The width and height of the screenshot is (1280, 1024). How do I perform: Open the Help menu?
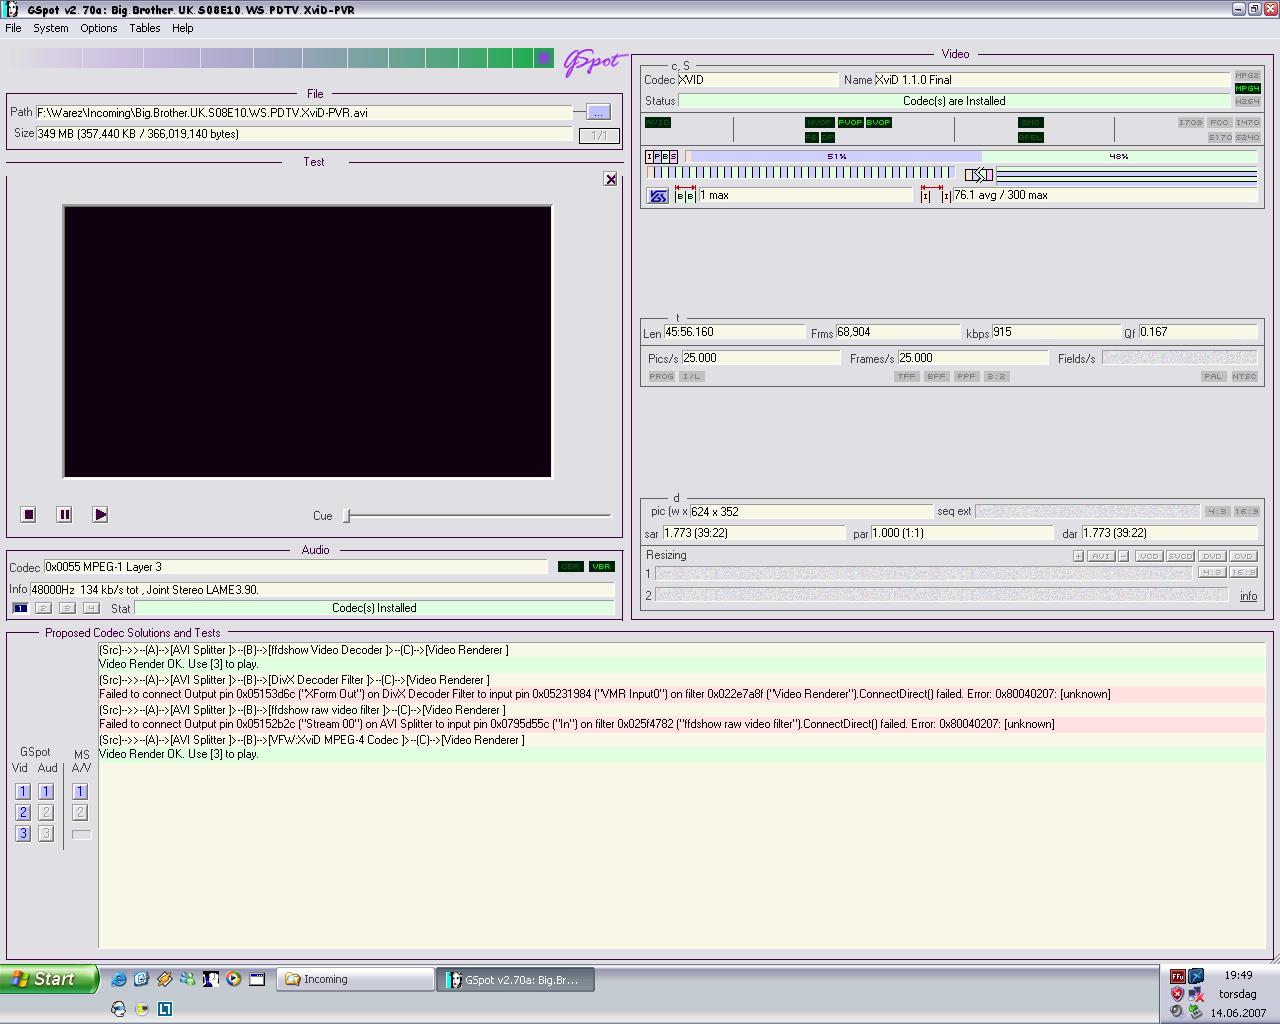pos(182,28)
